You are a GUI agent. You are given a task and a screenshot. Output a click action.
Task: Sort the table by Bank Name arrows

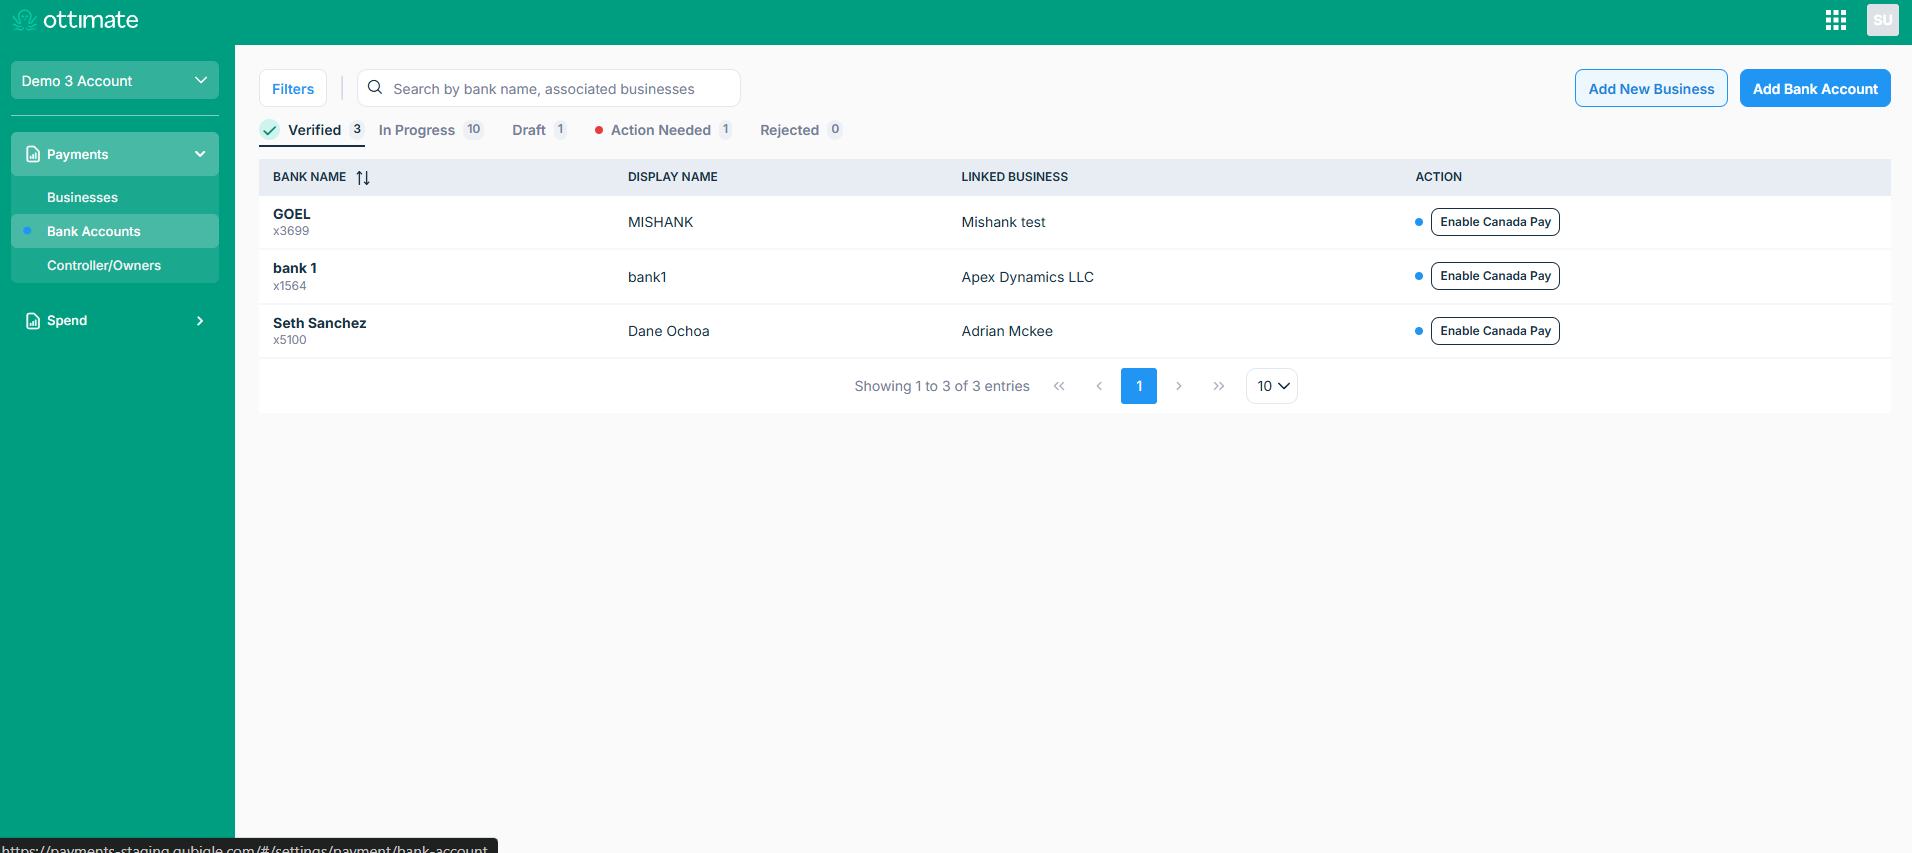[363, 178]
